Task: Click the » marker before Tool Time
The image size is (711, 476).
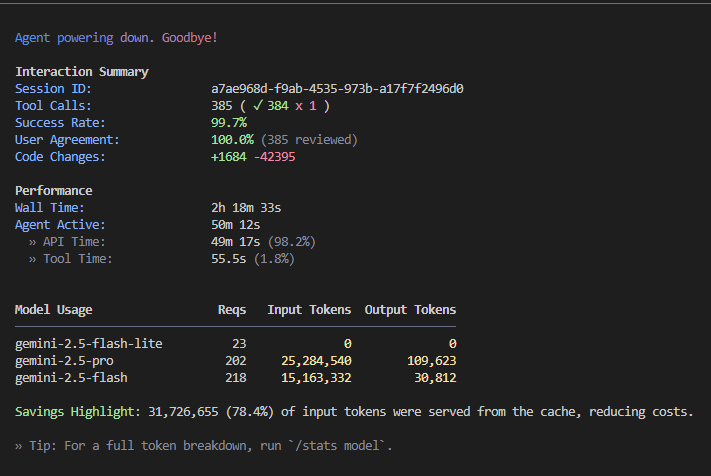Action: [x=32, y=259]
